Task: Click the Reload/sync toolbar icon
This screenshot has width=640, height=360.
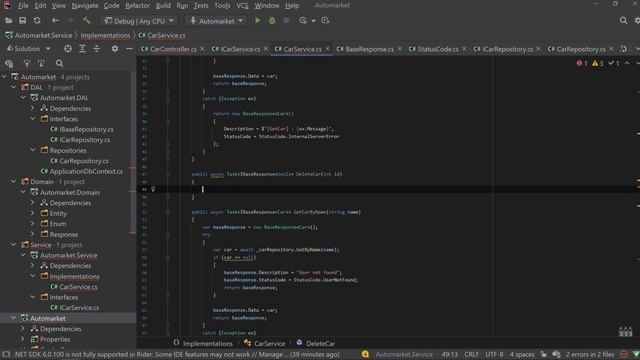Action: pos(37,20)
